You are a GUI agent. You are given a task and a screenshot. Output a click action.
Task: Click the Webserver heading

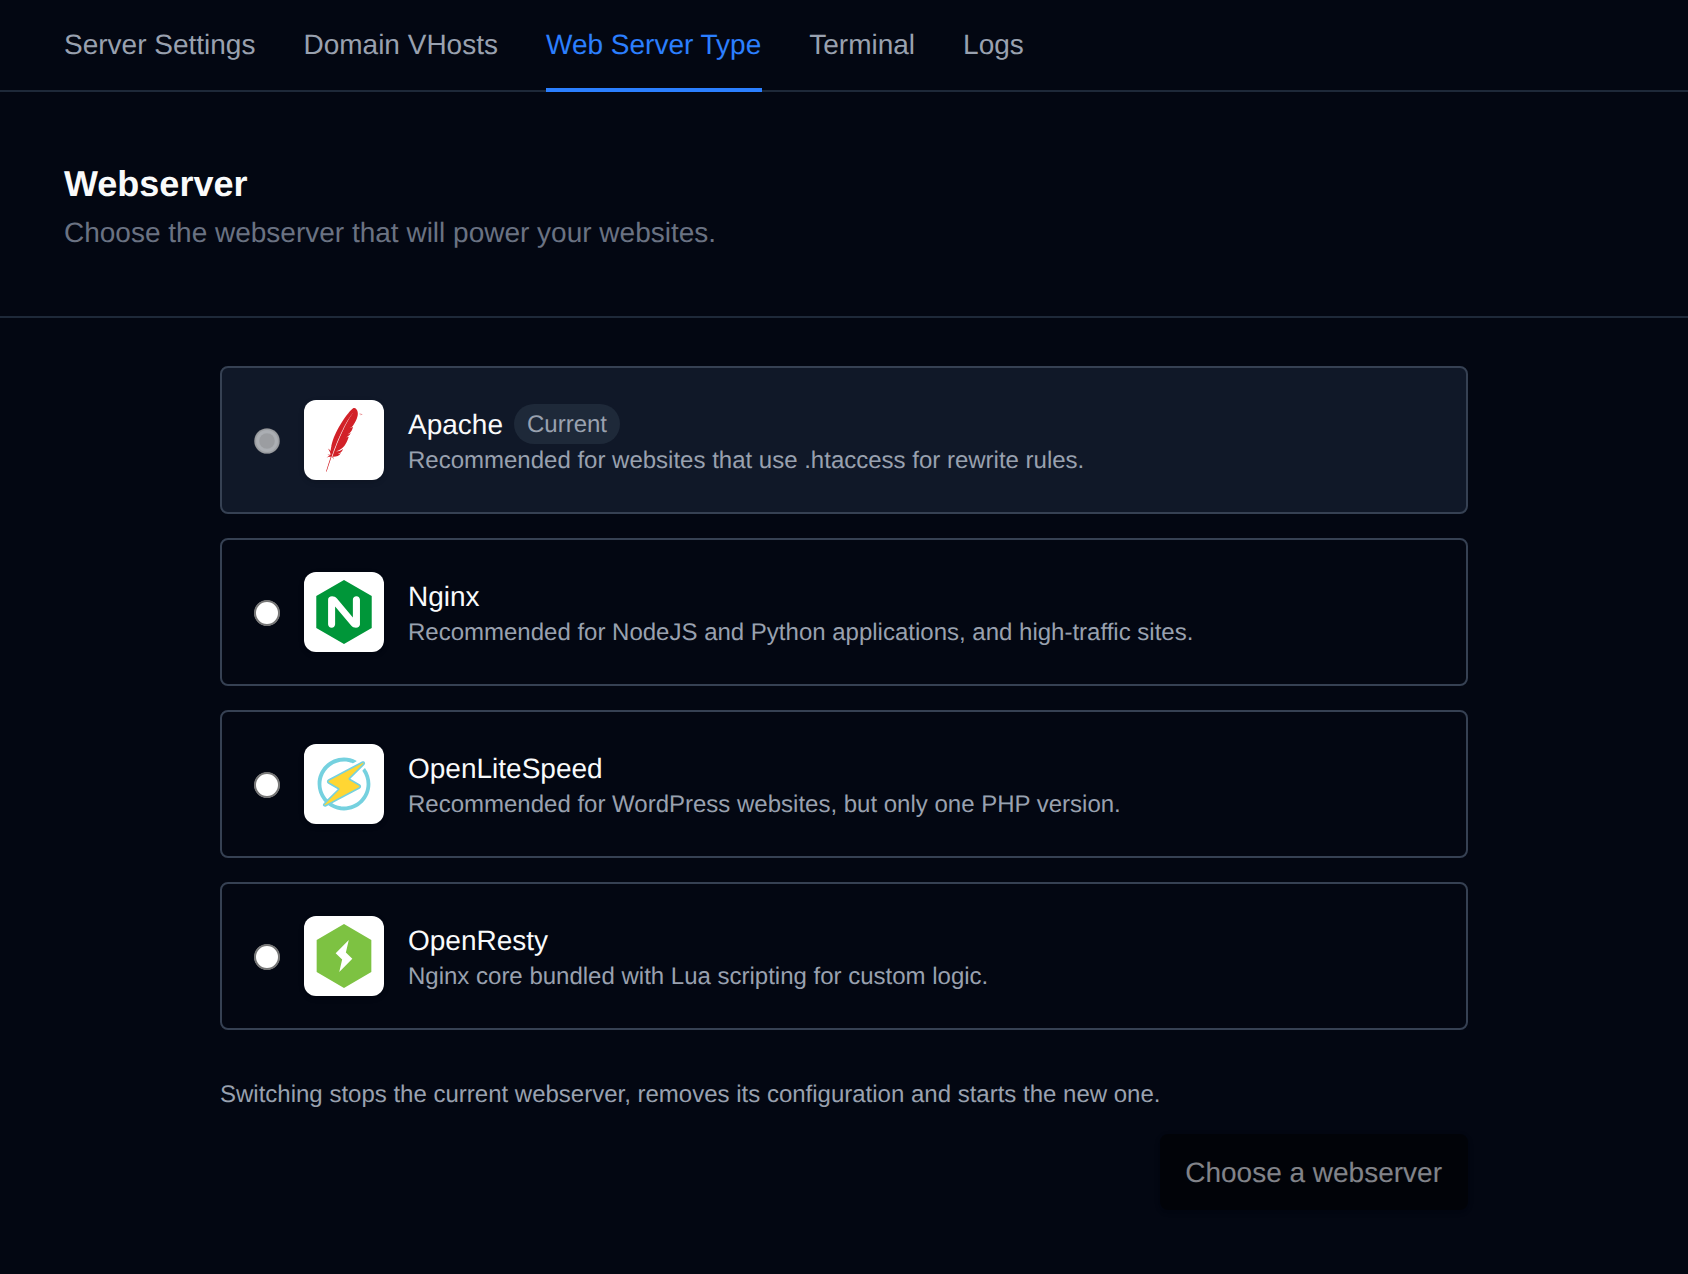click(156, 184)
